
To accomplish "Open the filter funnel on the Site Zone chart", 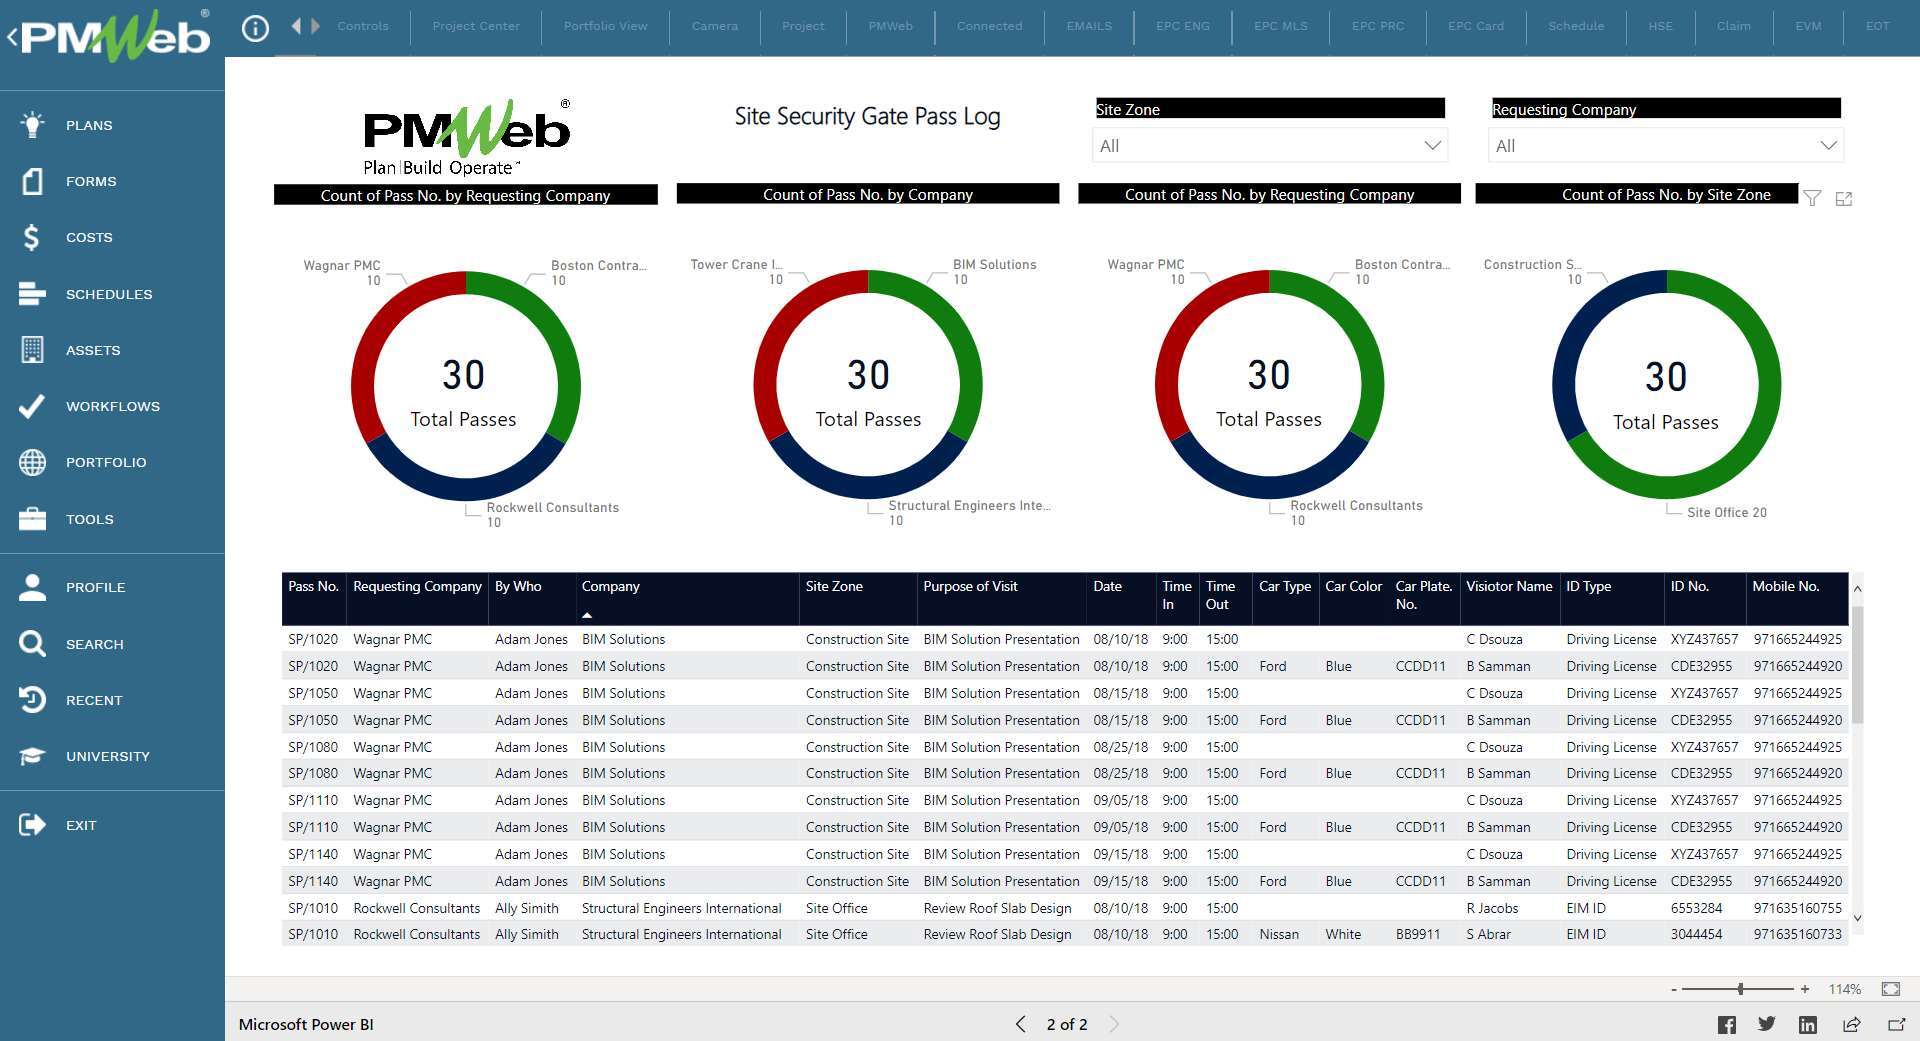I will (1812, 198).
